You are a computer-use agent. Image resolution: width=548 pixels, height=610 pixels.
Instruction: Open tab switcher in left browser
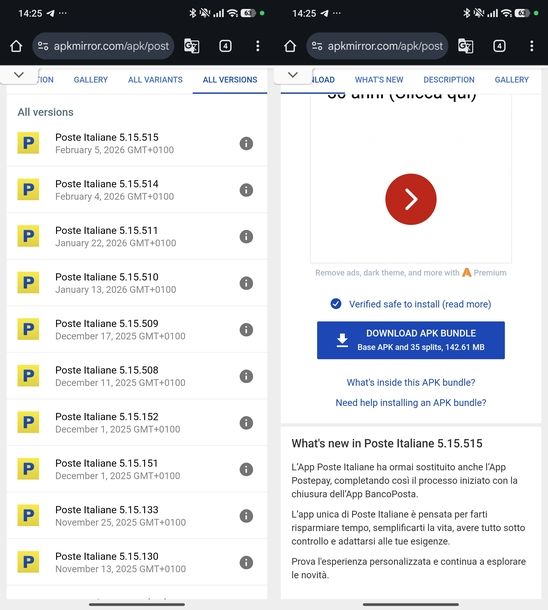(225, 46)
